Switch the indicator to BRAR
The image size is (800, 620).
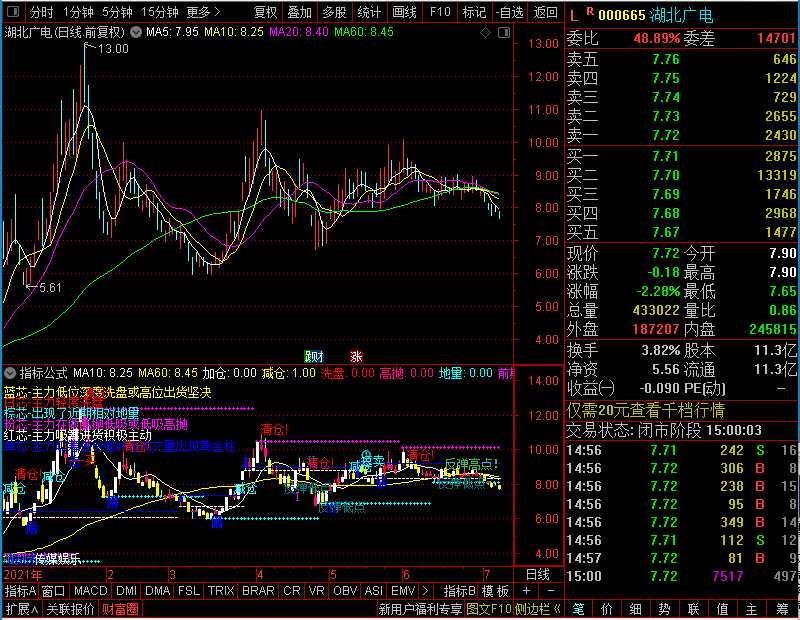click(258, 591)
